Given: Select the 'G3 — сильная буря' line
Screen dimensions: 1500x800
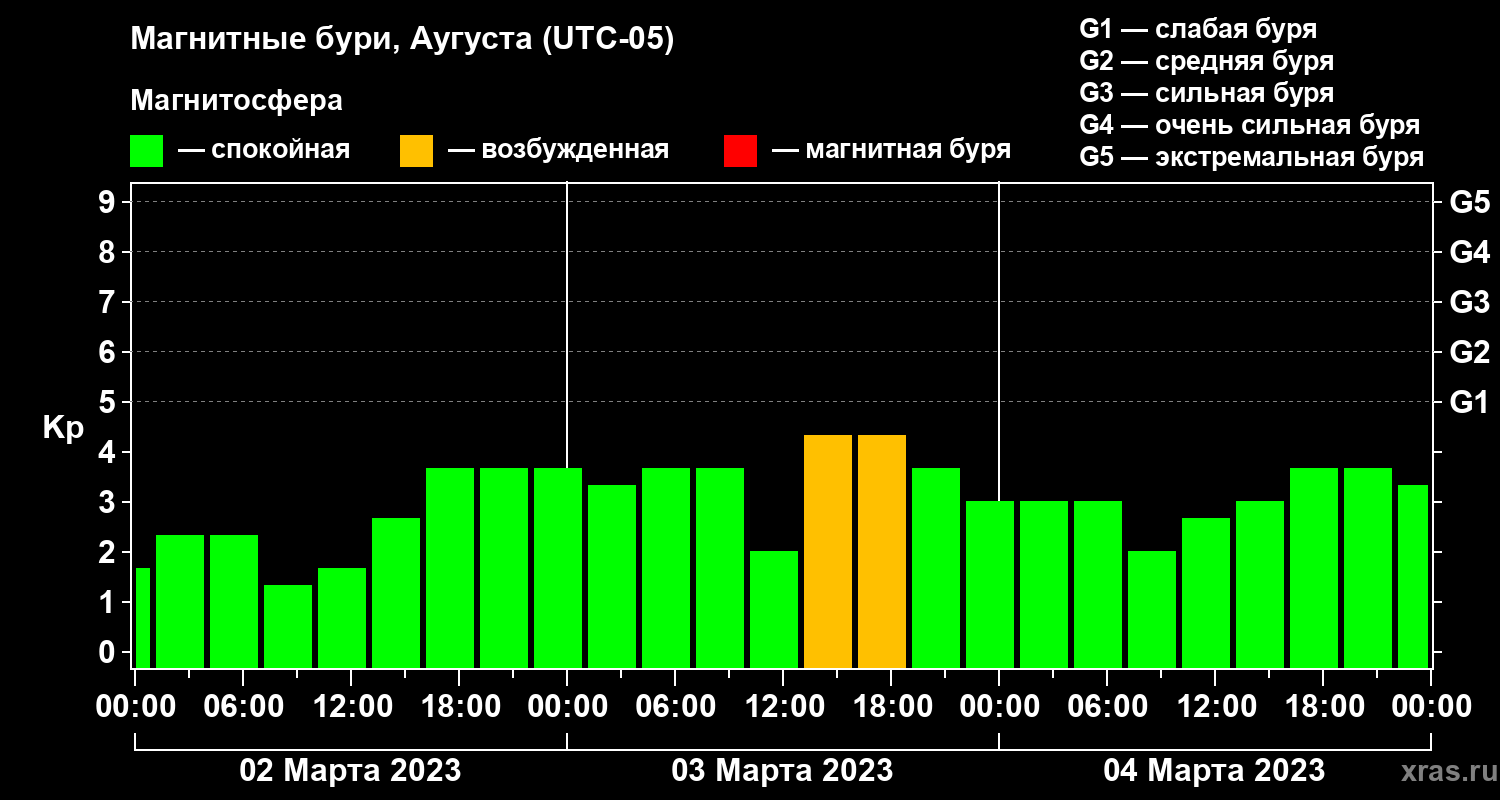Looking at the screenshot, I should pos(1206,93).
